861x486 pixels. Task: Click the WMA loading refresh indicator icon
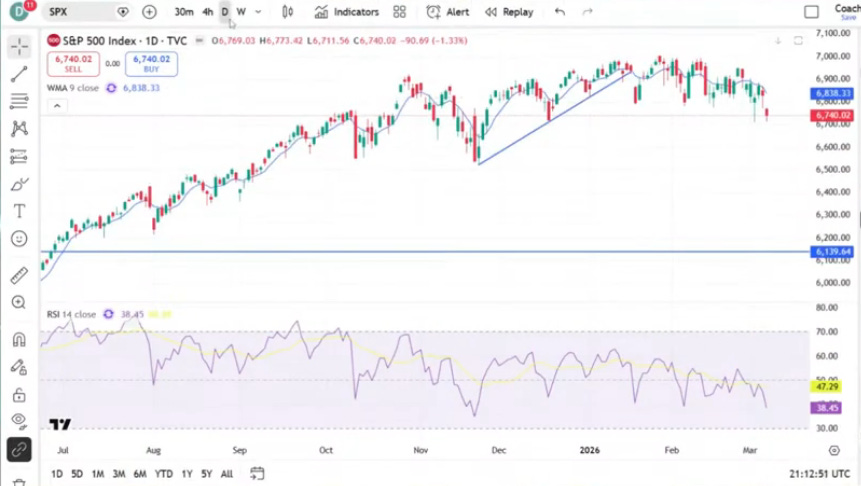tap(111, 88)
